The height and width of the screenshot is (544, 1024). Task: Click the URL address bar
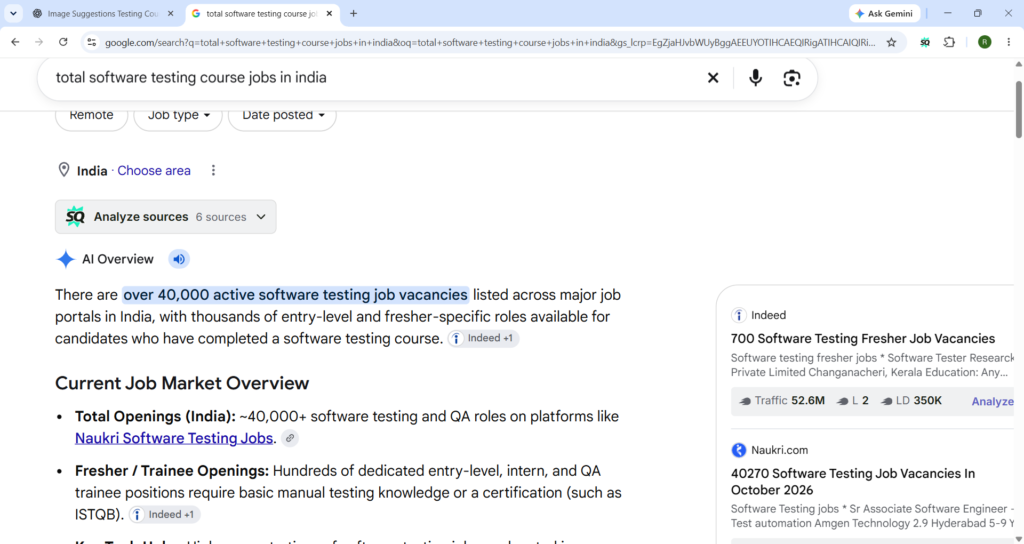click(490, 42)
